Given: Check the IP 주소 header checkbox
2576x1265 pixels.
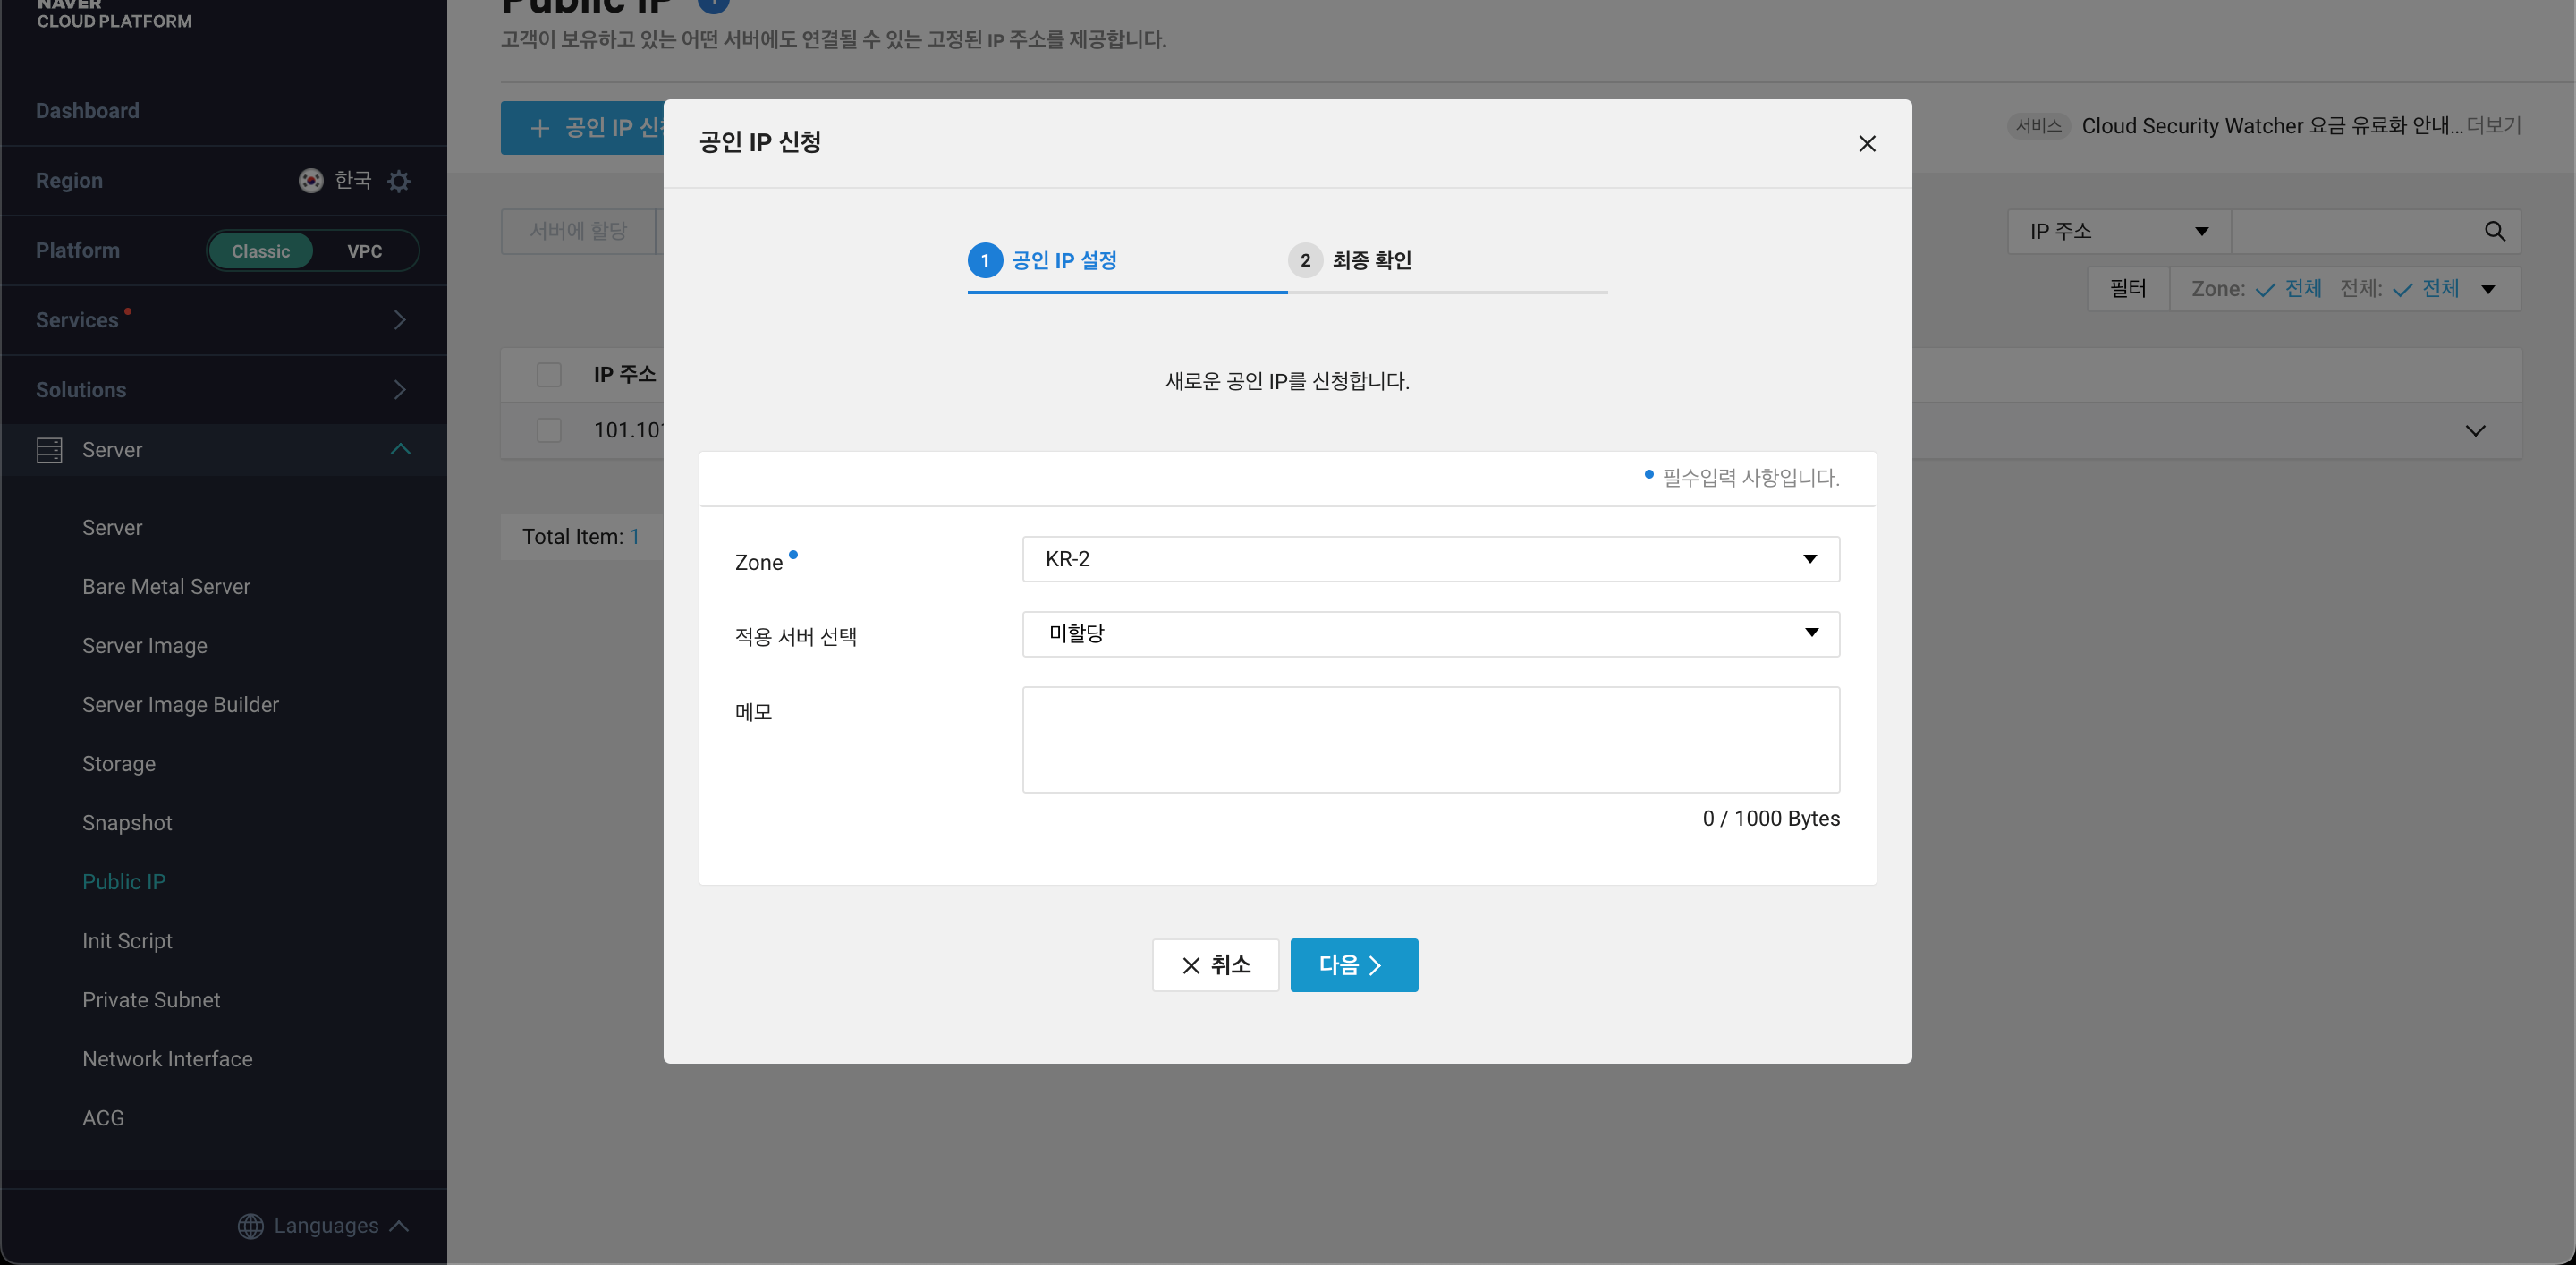Looking at the screenshot, I should (549, 375).
